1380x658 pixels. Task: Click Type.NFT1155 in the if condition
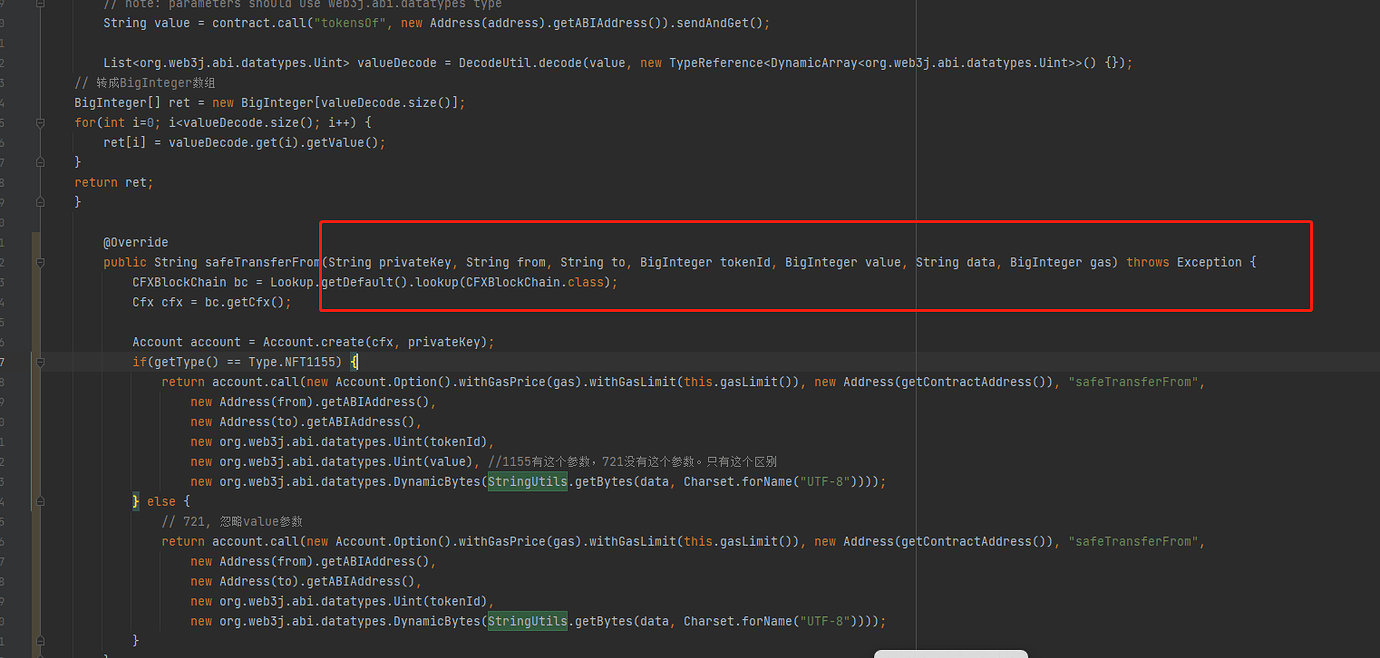tap(297, 362)
